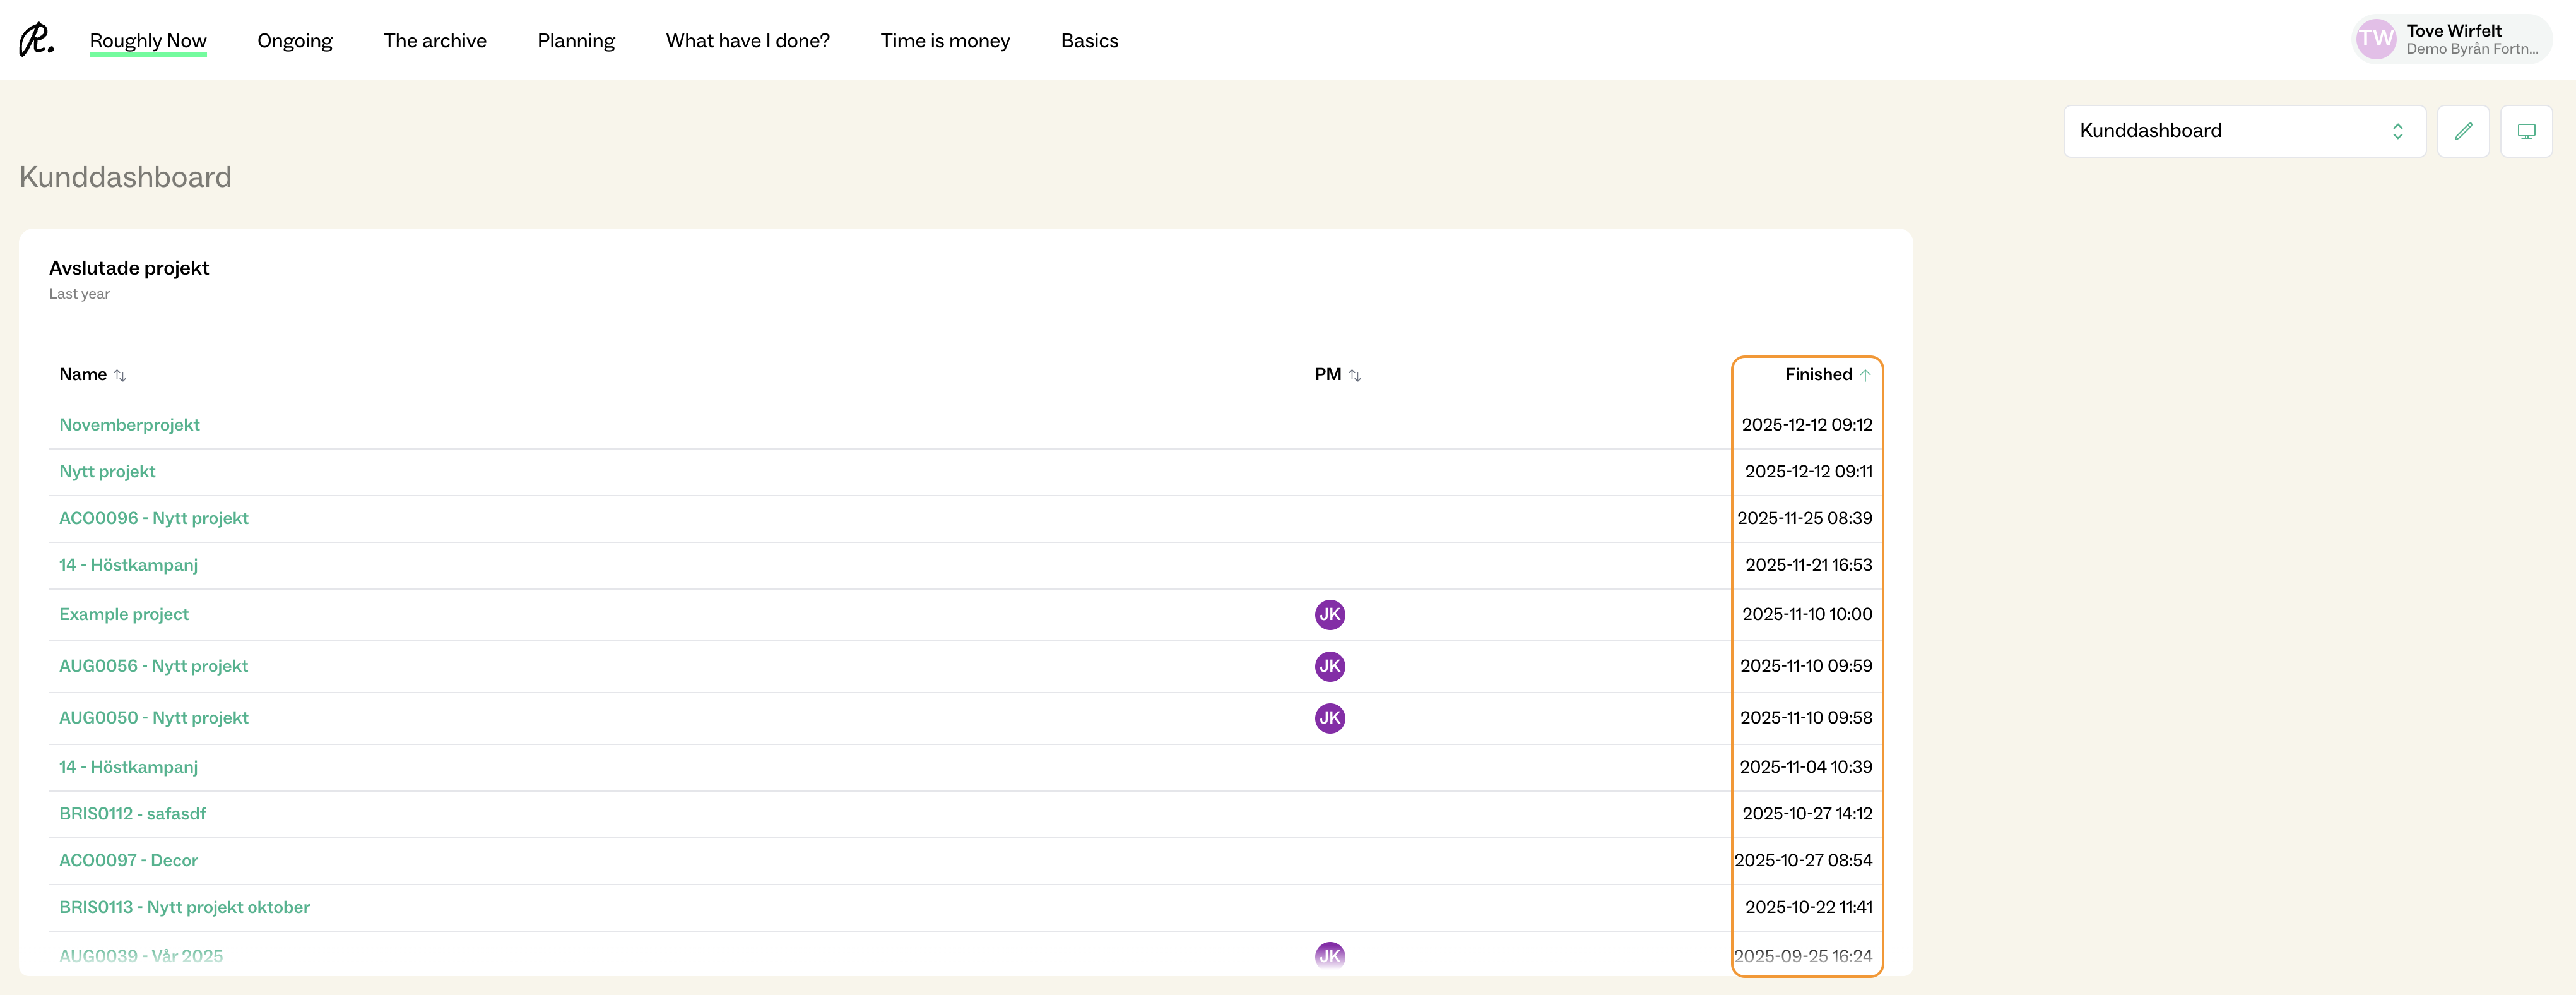This screenshot has height=995, width=2576.
Task: Open the Novemberprojekt link
Action: click(x=129, y=425)
